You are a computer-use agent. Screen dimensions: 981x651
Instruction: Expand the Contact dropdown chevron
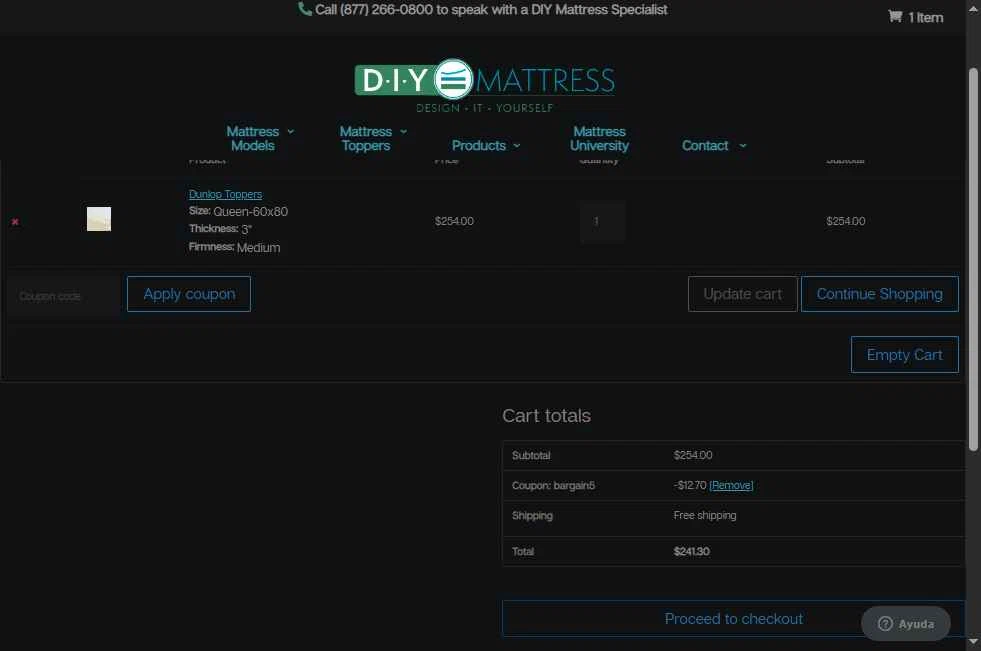[743, 146]
